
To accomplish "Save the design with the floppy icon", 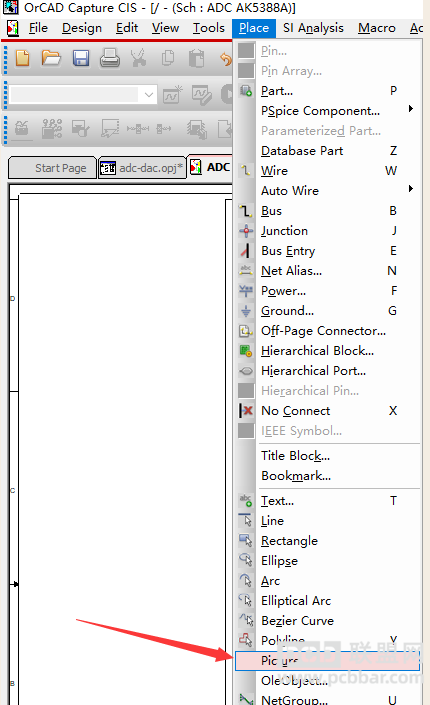I will [x=81, y=58].
